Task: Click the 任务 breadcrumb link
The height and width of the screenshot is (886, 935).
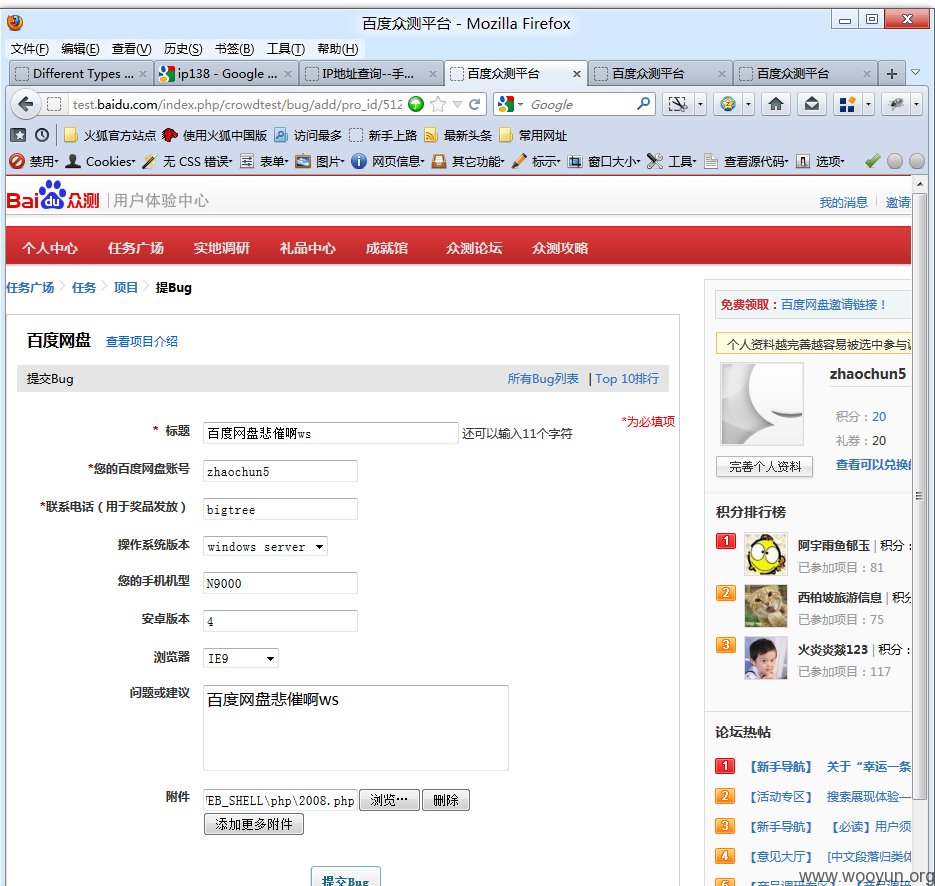Action: 83,287
